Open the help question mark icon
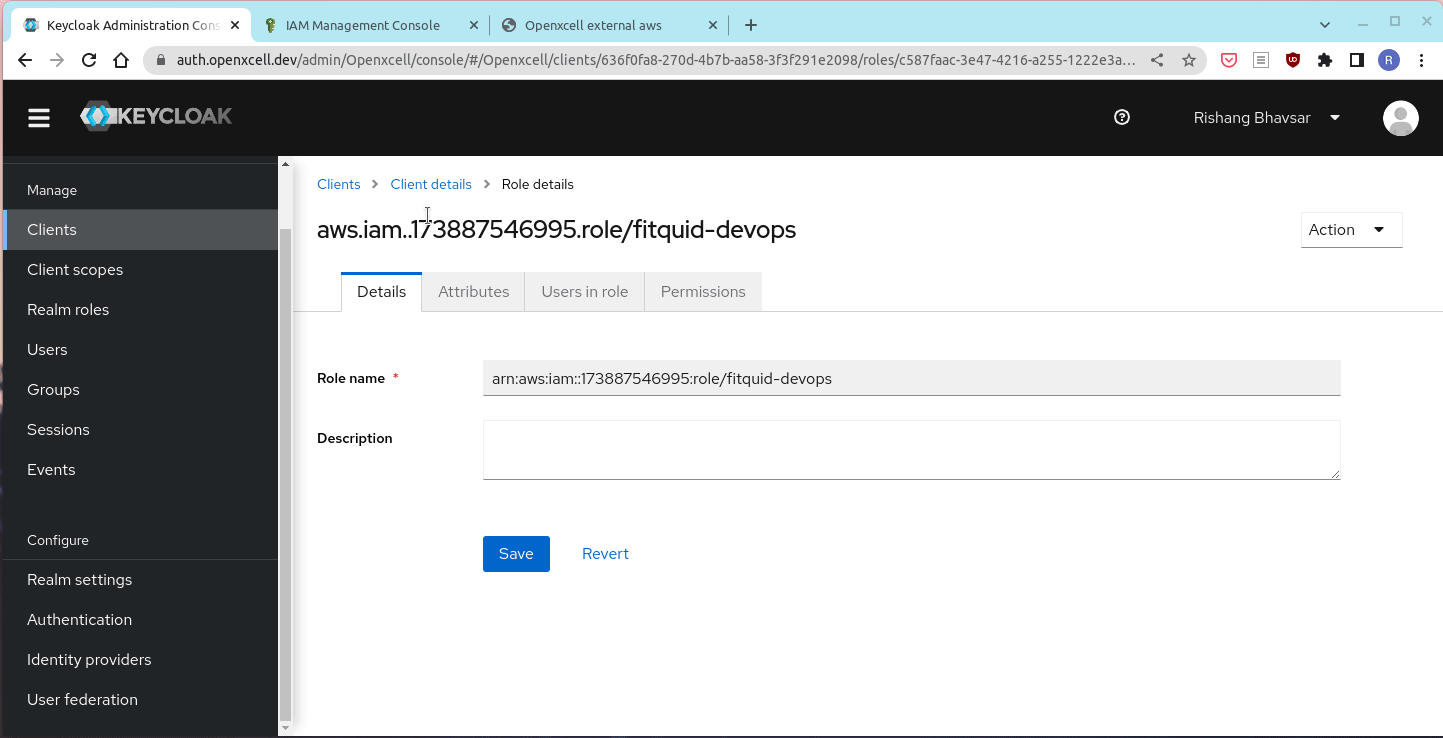1443x738 pixels. [1122, 117]
